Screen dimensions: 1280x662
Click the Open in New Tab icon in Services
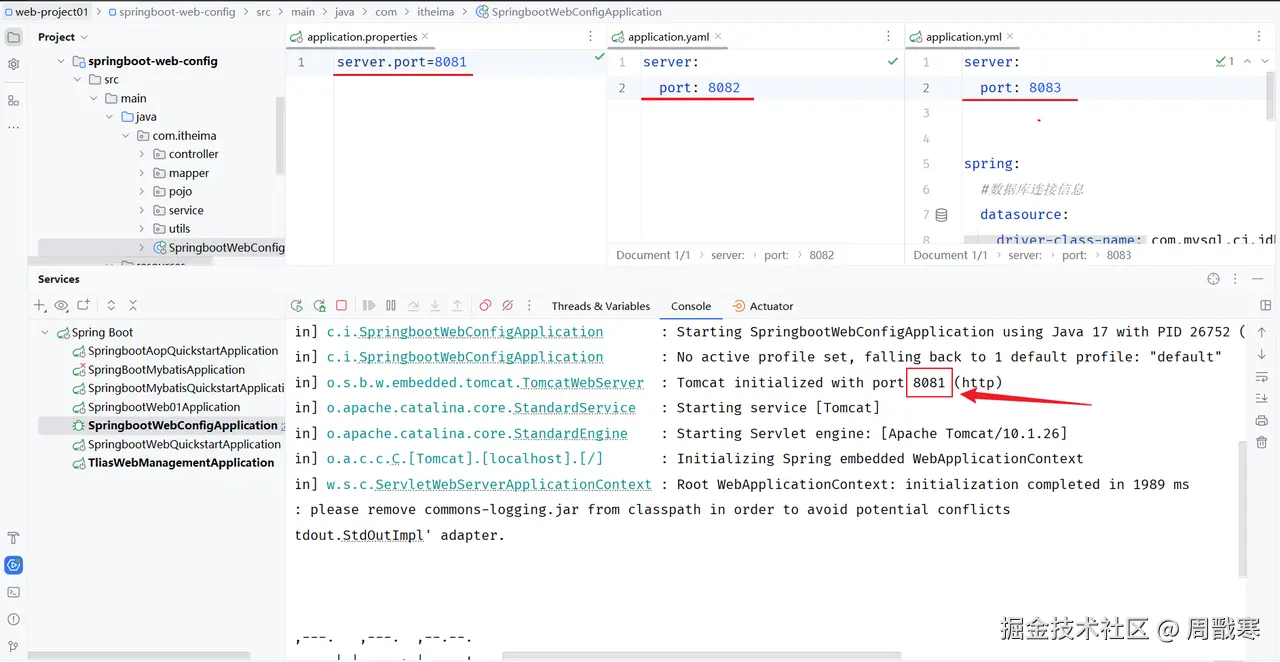point(84,305)
